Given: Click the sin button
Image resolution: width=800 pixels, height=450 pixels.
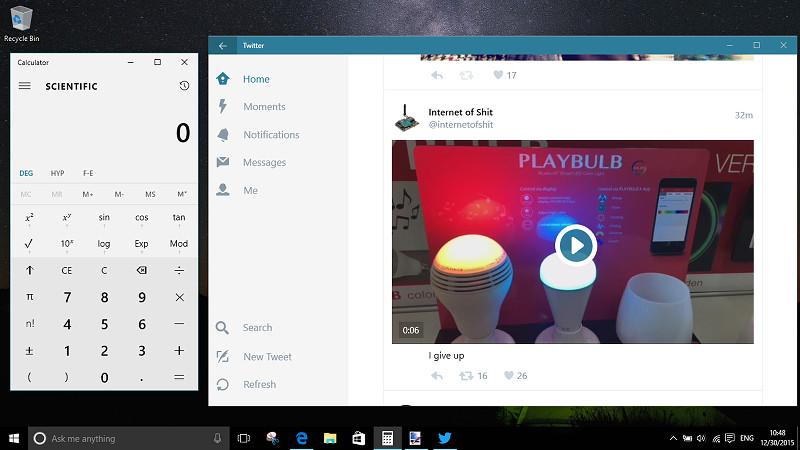Looking at the screenshot, I should (x=104, y=217).
